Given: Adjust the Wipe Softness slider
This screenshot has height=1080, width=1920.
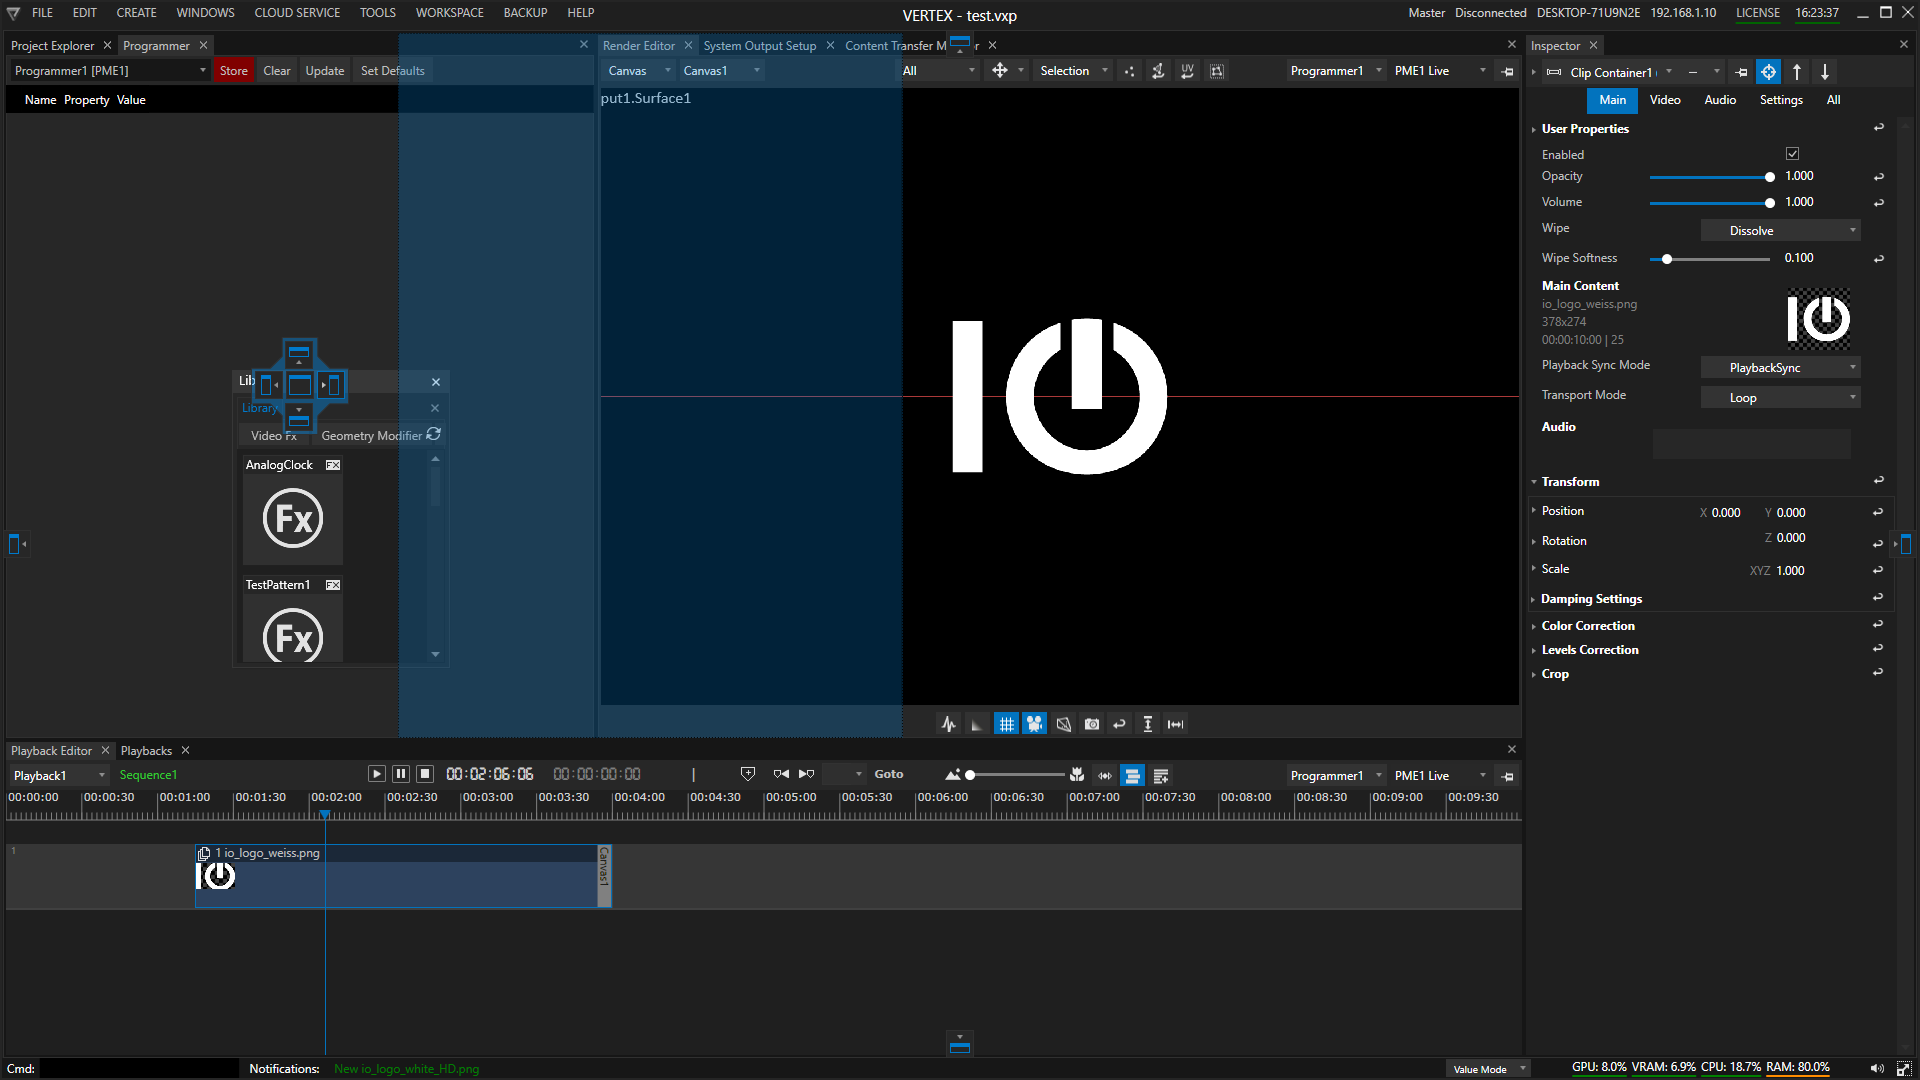Looking at the screenshot, I should (1711, 259).
